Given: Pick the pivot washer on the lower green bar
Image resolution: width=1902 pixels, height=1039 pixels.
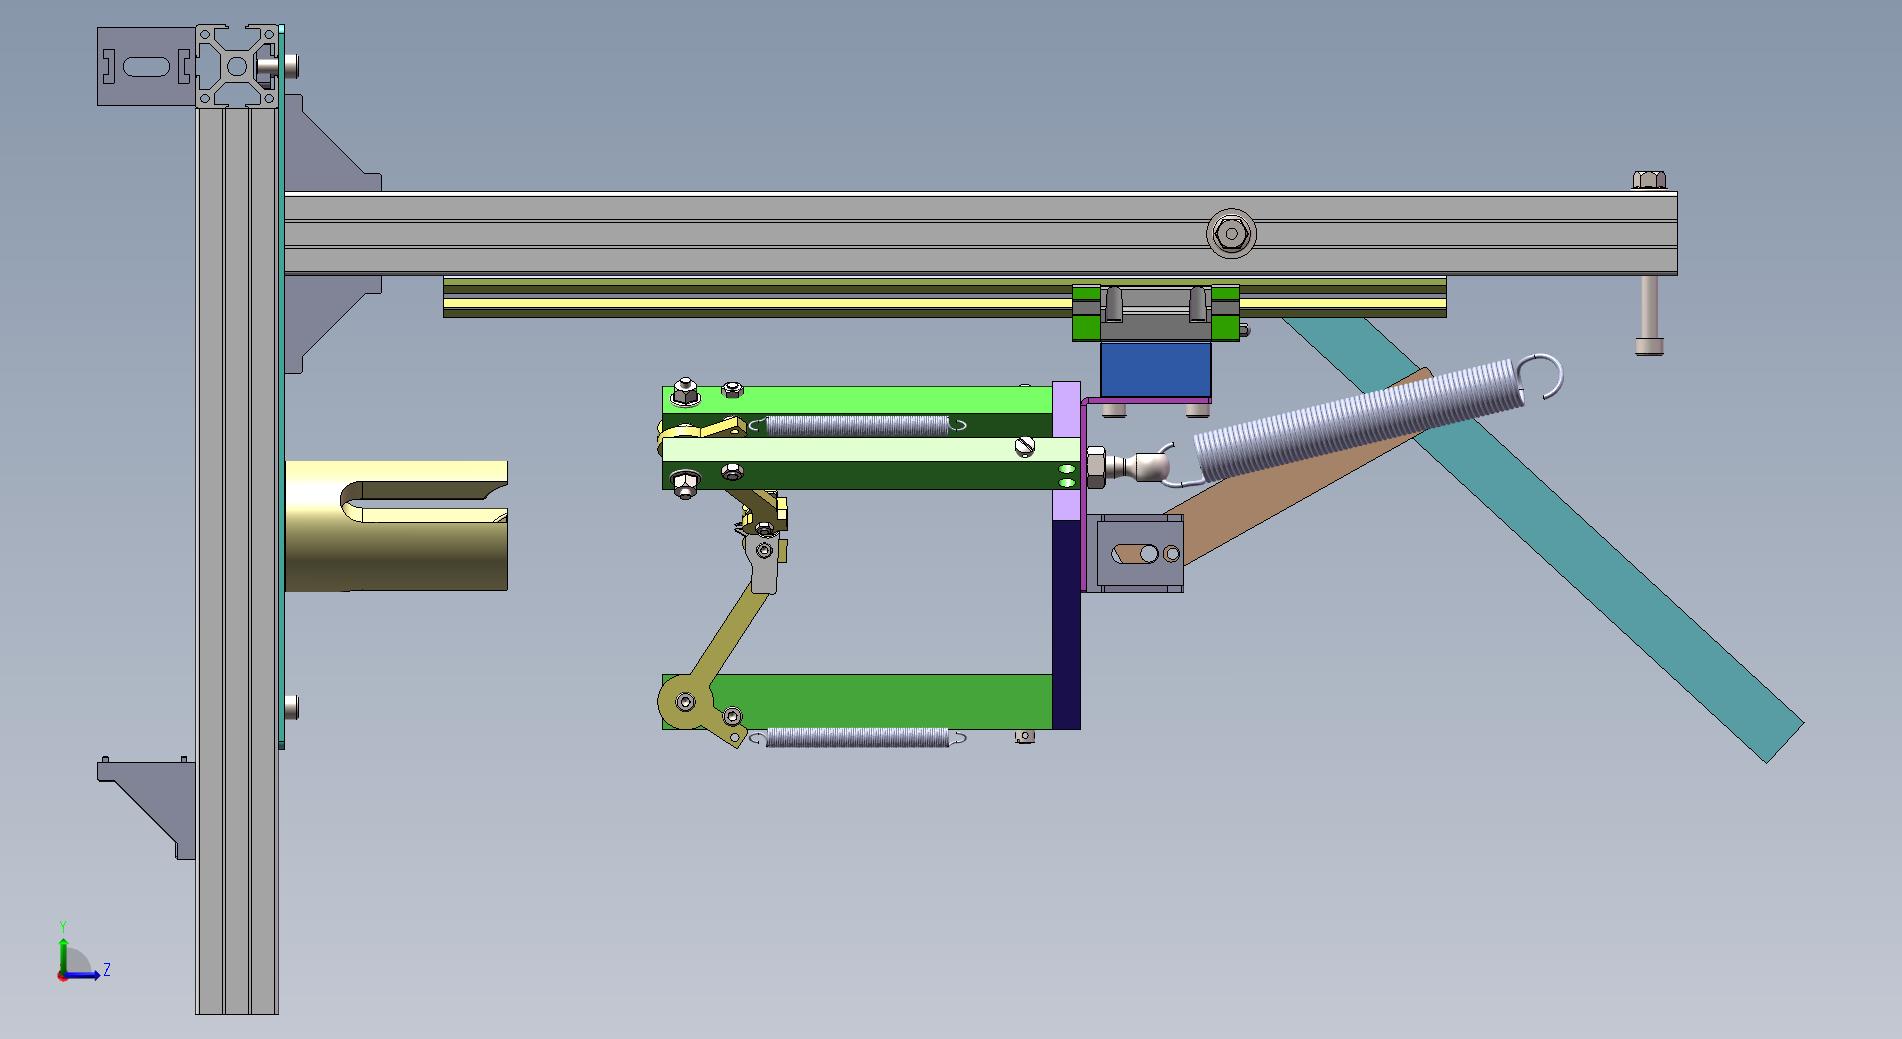Looking at the screenshot, I should click(684, 703).
